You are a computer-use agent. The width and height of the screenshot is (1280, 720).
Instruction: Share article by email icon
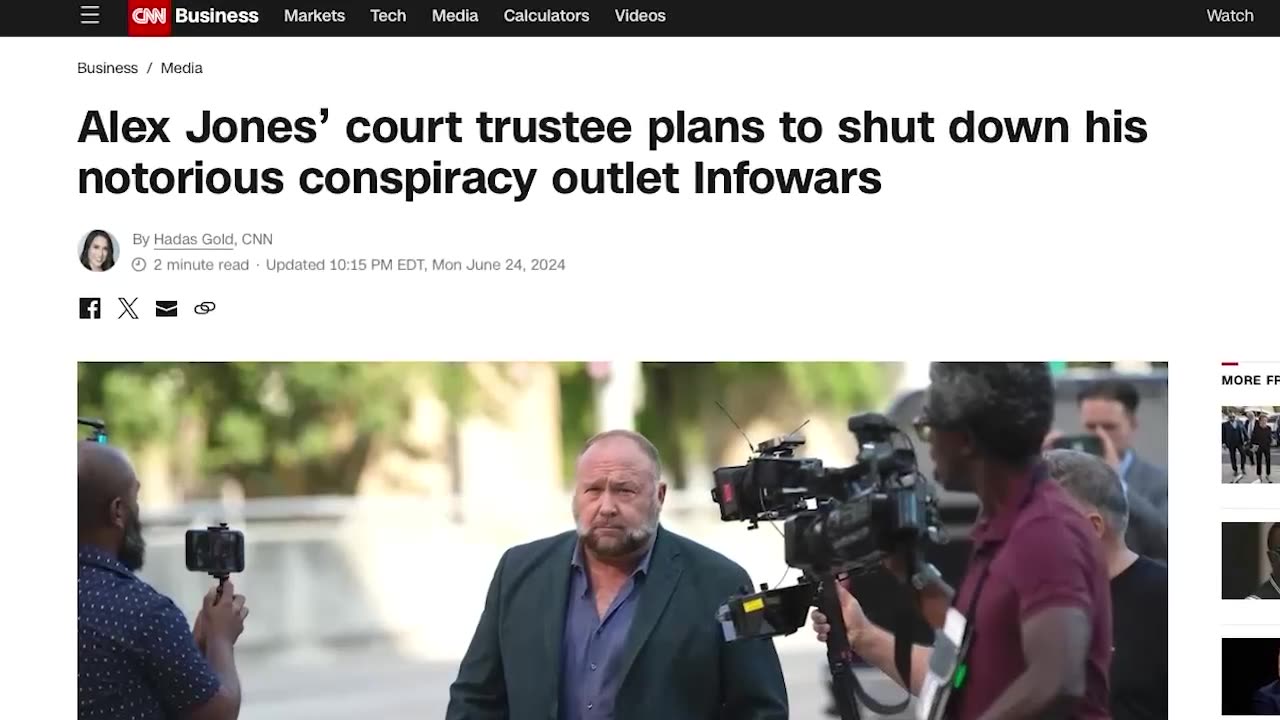tap(166, 308)
